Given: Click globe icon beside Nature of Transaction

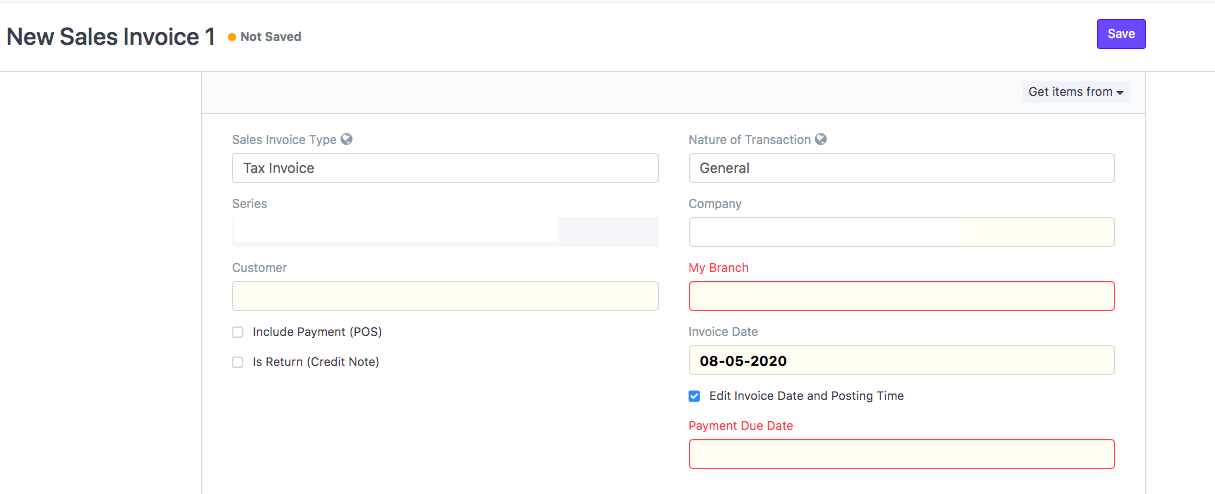Looking at the screenshot, I should coord(821,140).
